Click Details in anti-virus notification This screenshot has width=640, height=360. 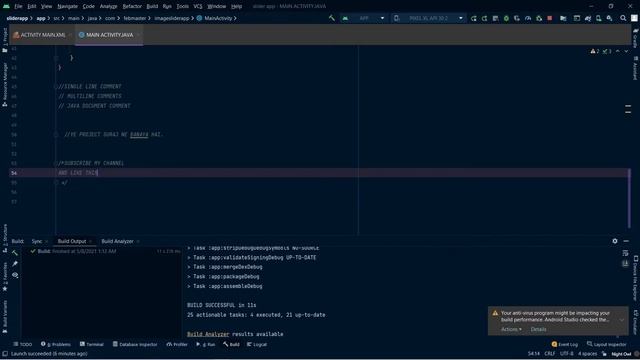coord(538,329)
